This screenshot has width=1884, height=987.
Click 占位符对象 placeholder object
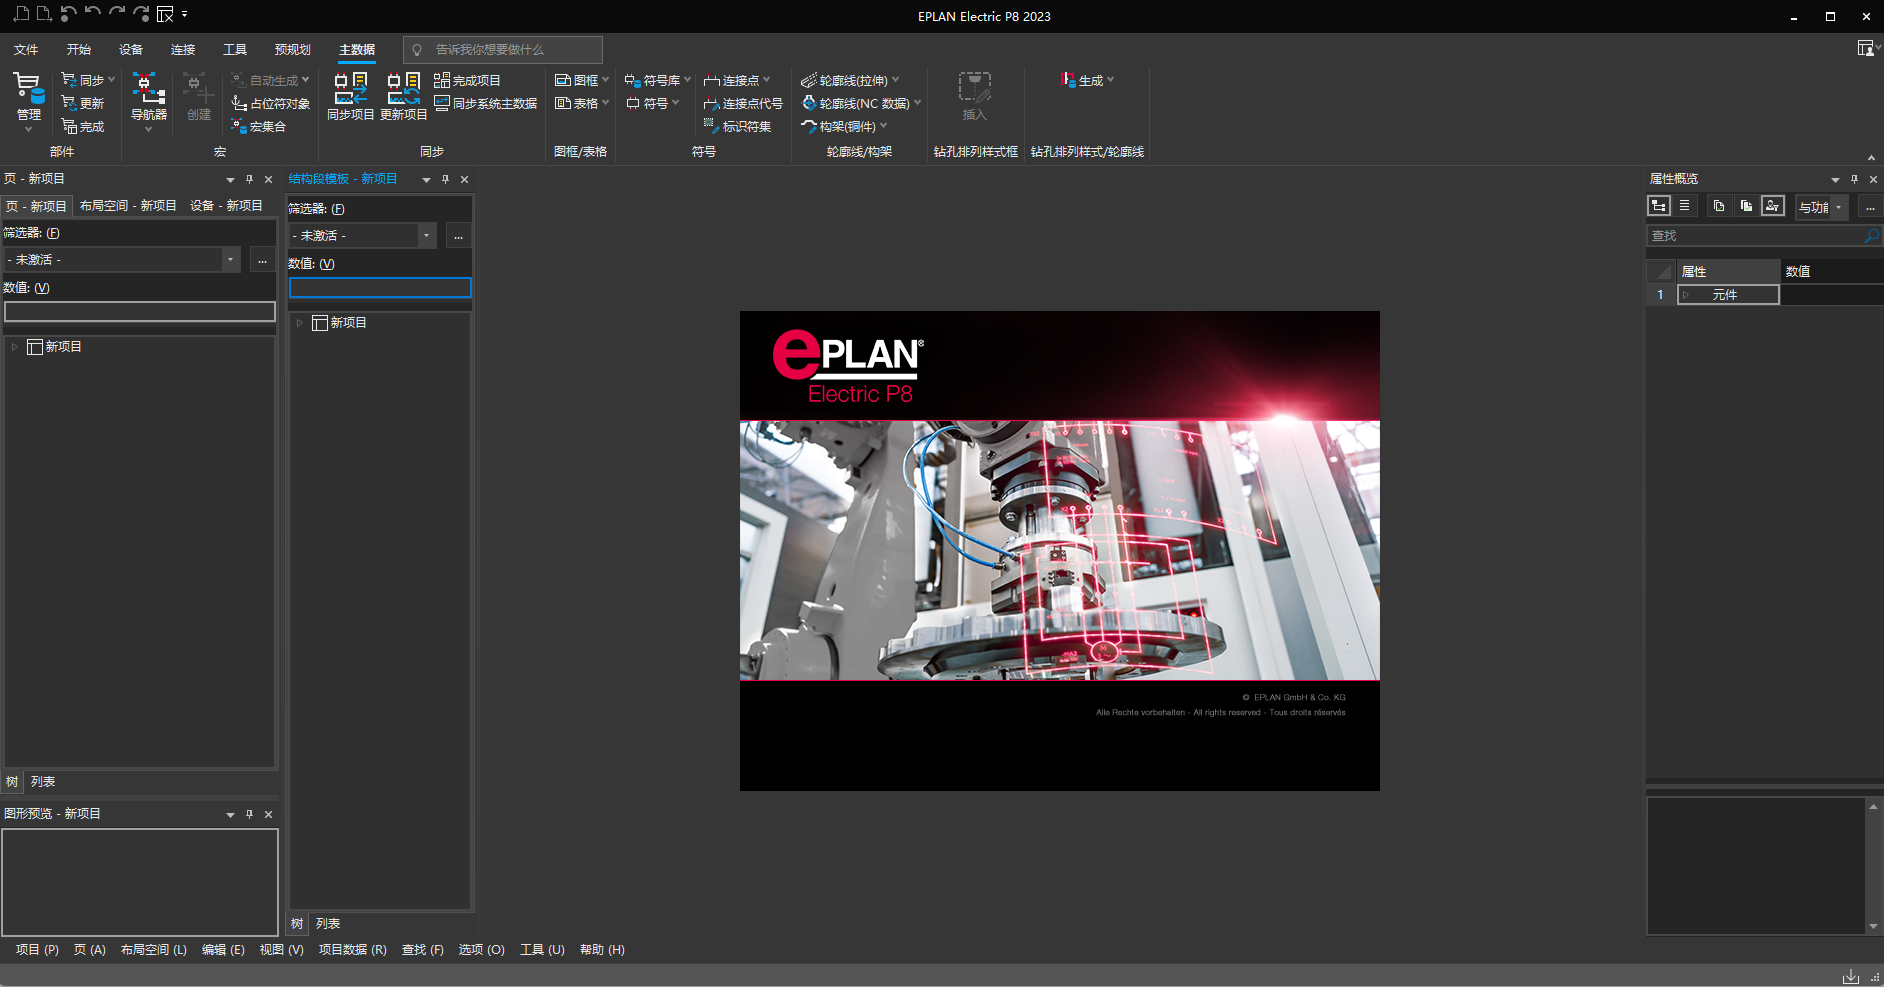click(270, 103)
